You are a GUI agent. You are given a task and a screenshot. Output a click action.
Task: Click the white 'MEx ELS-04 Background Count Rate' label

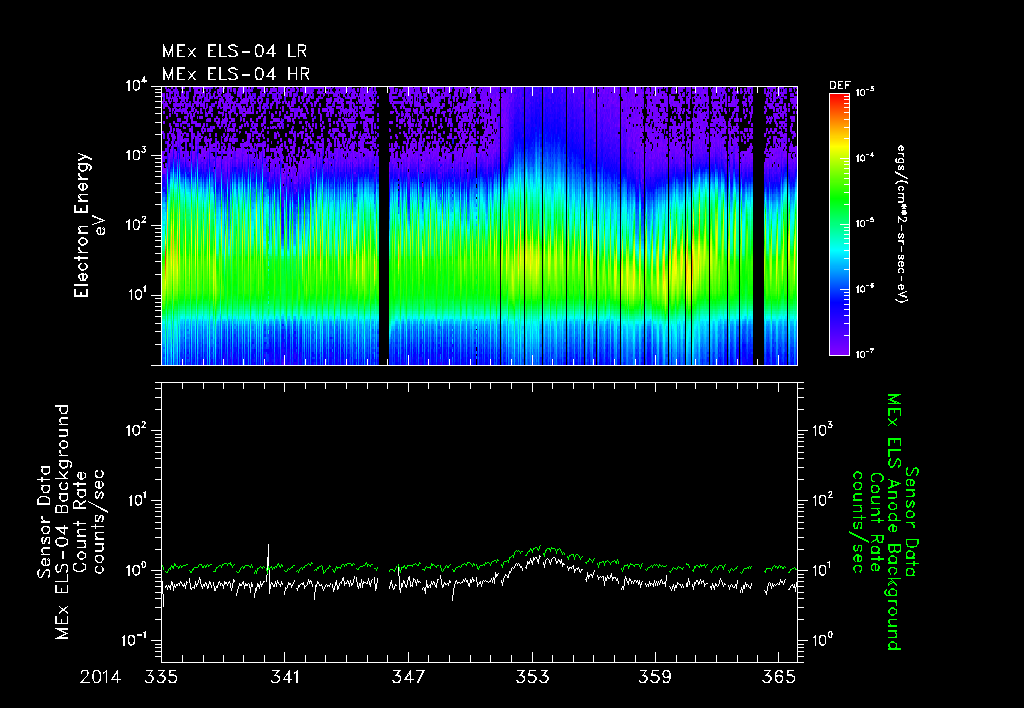pos(71,521)
